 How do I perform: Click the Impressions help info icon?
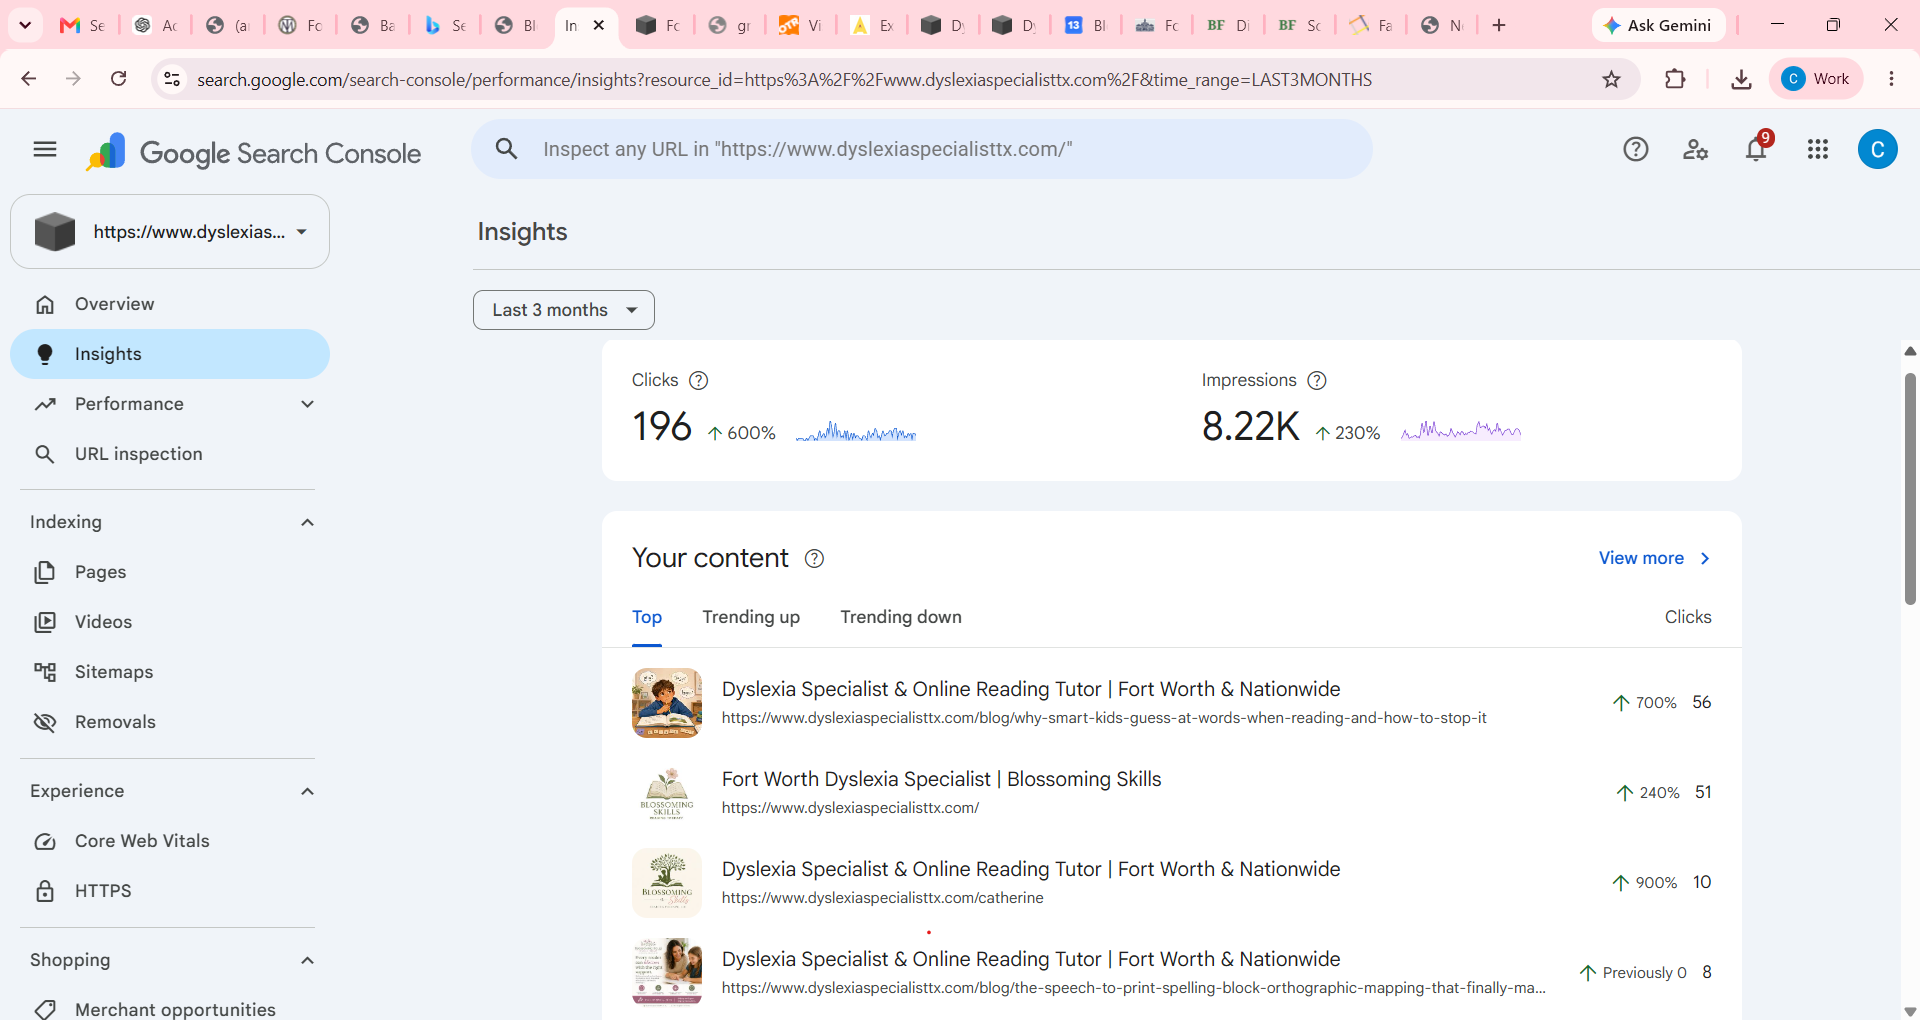click(x=1317, y=380)
